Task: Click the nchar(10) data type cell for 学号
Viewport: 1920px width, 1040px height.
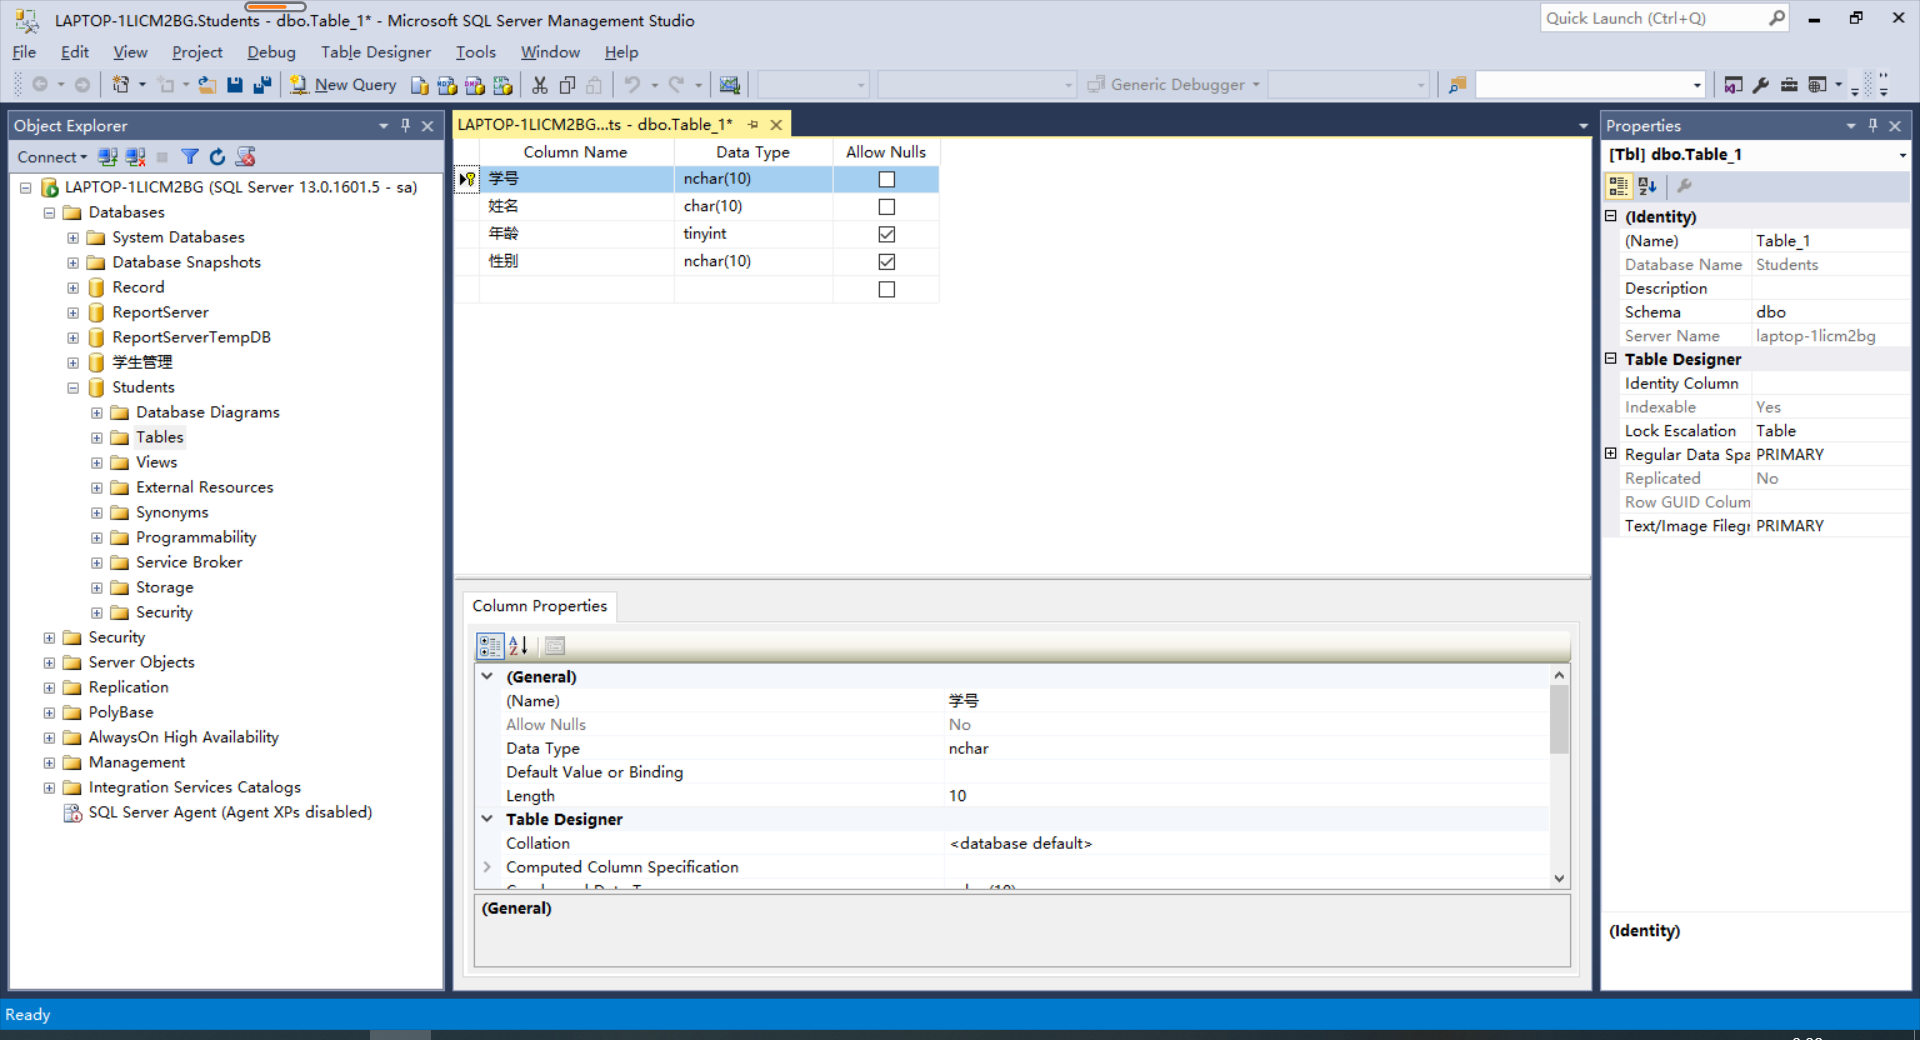Action: (x=753, y=179)
